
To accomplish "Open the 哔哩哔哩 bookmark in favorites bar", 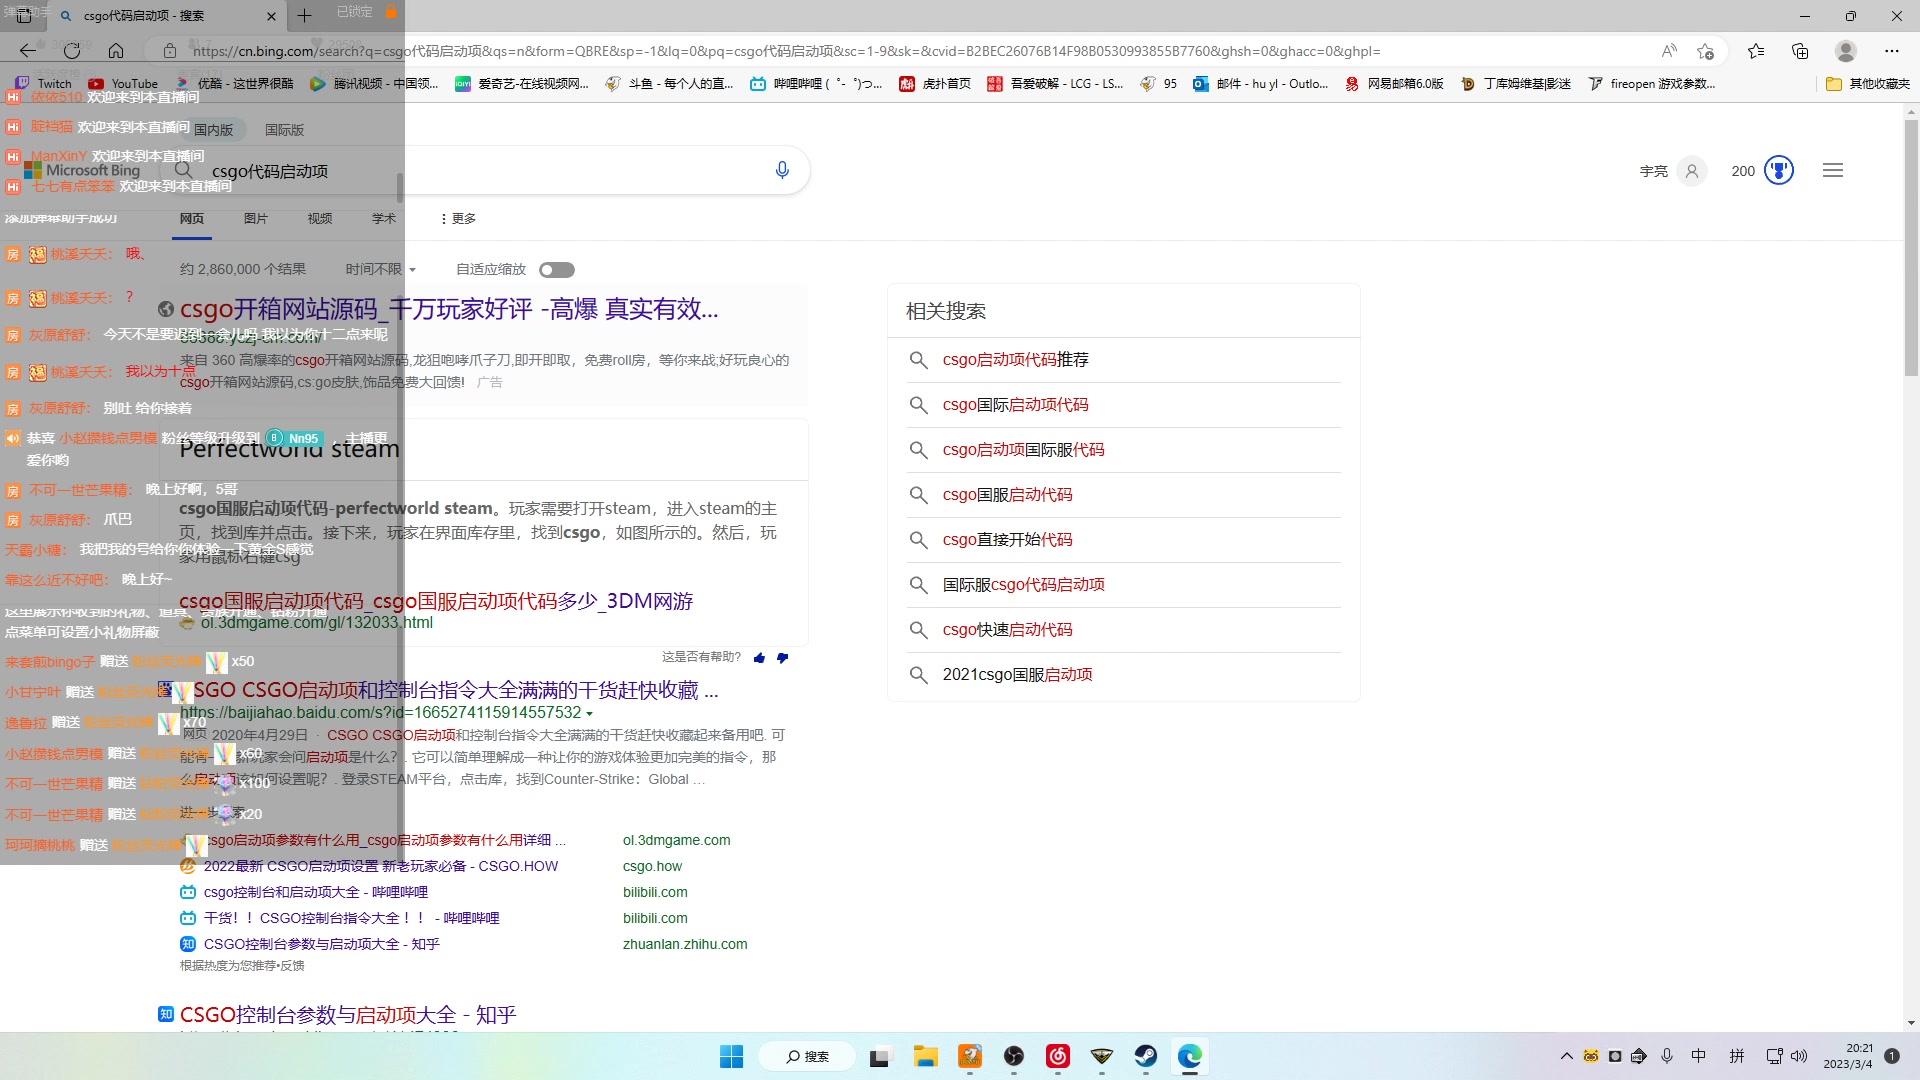I will [815, 84].
